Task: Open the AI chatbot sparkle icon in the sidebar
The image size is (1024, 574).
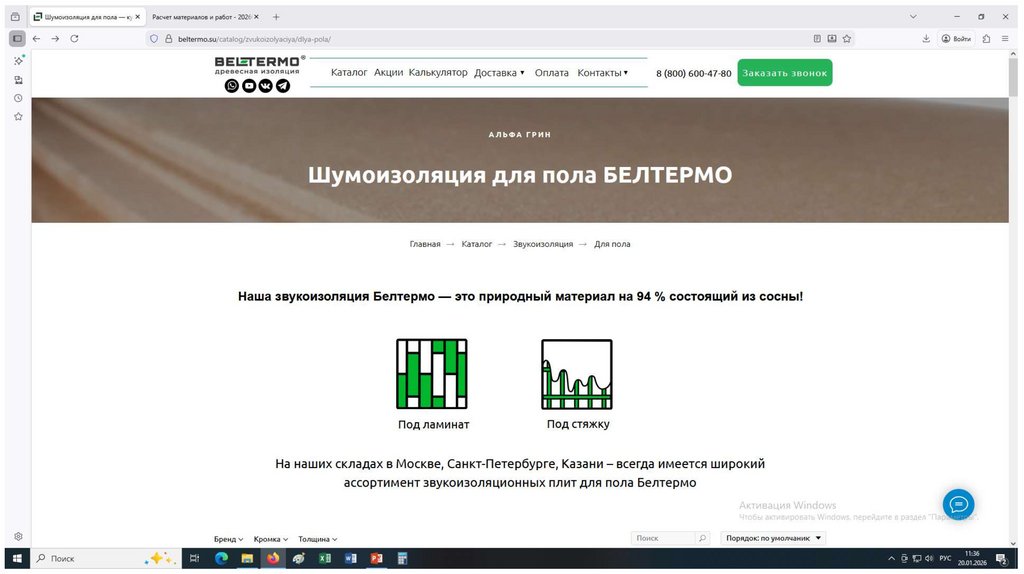Action: [x=18, y=60]
